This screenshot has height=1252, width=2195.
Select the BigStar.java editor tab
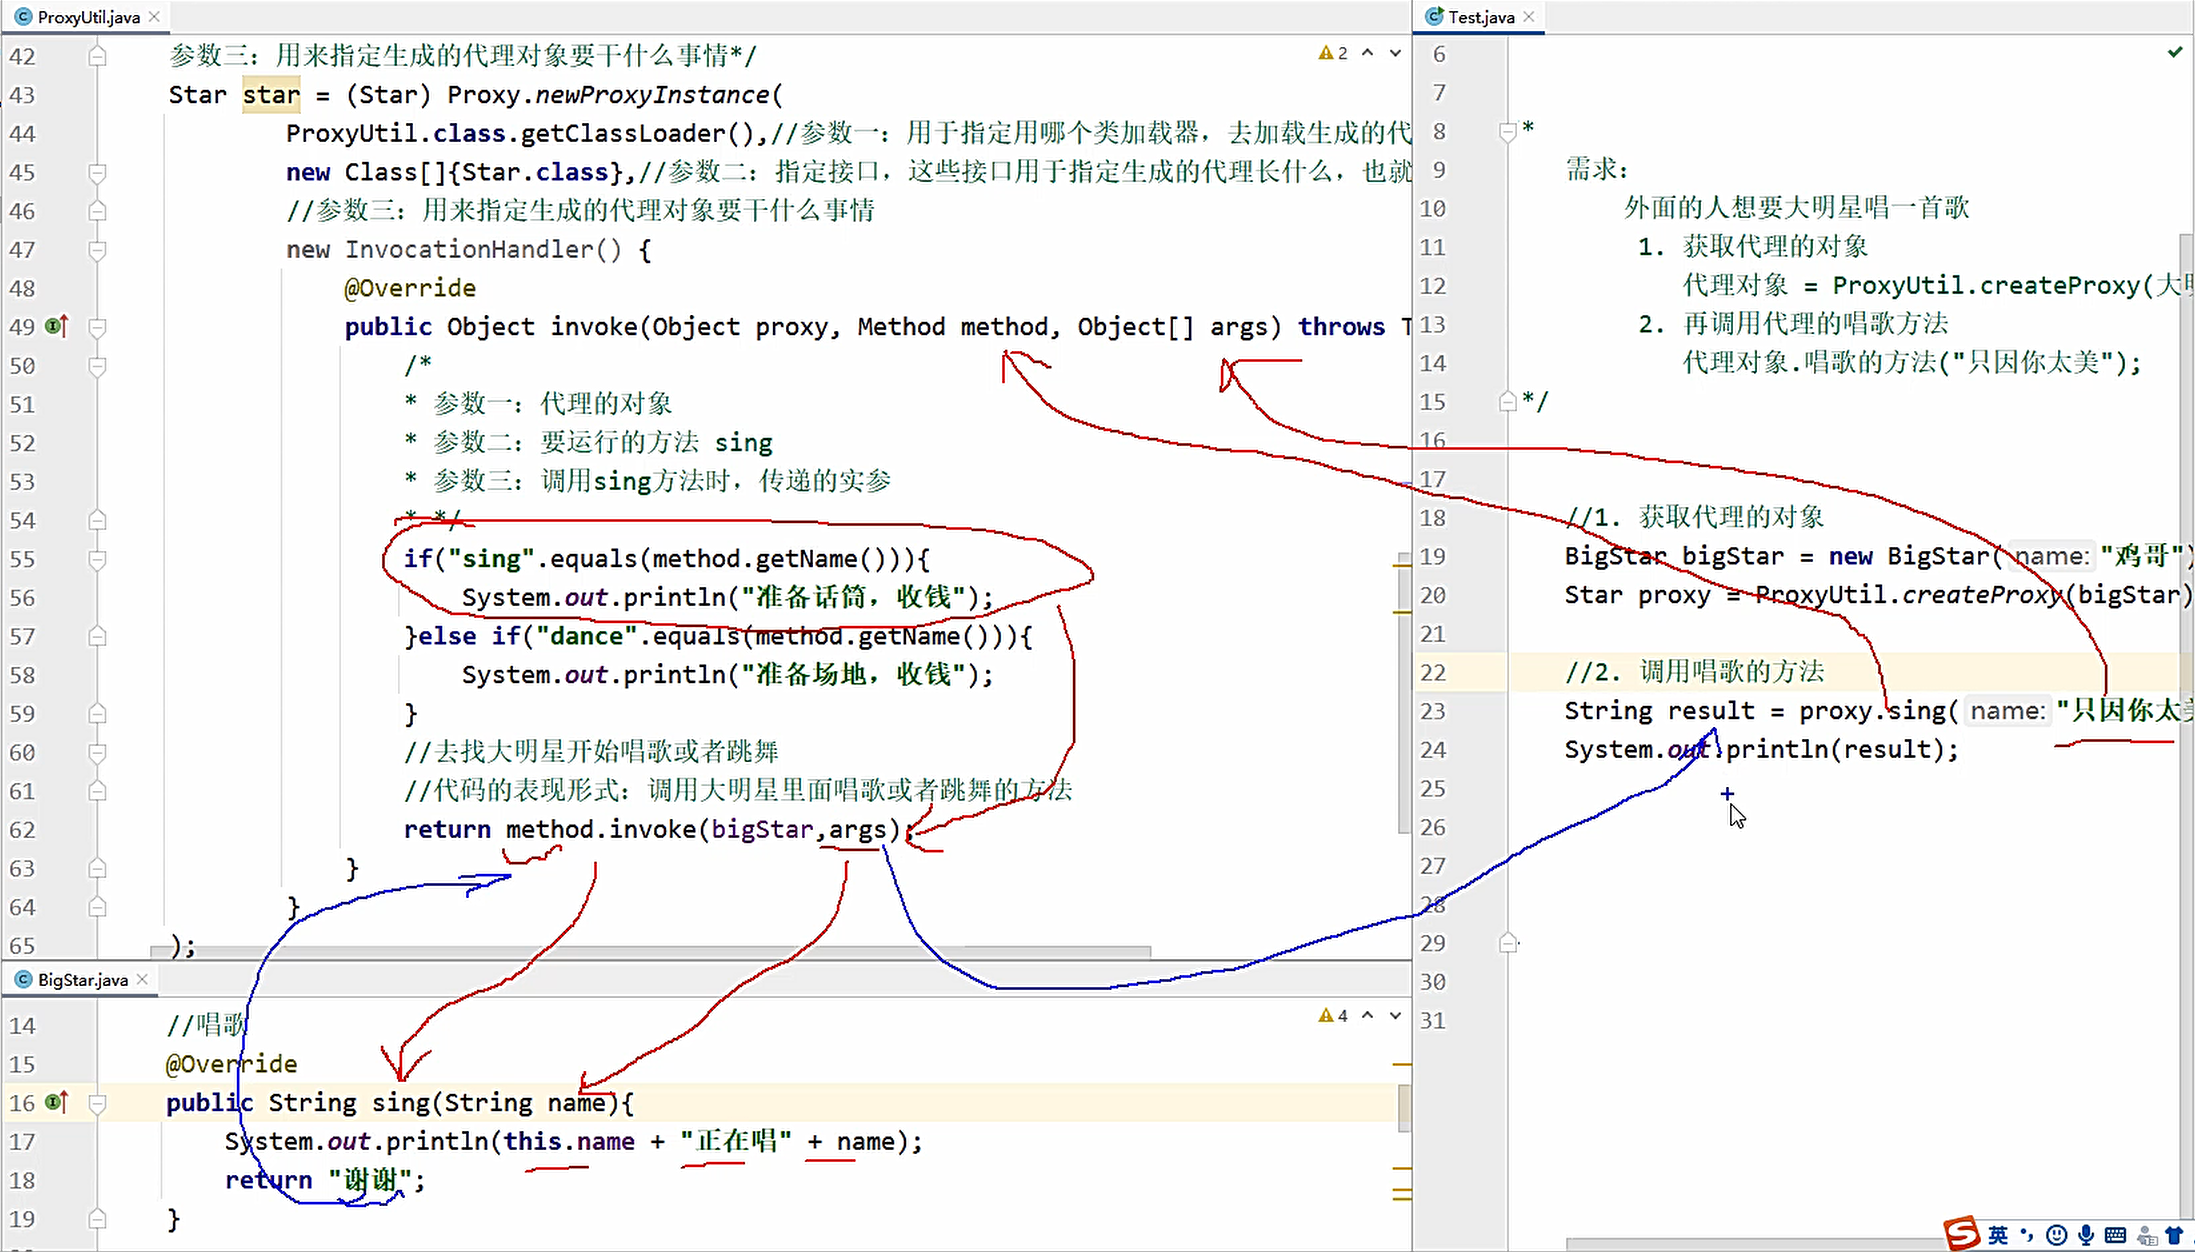[82, 980]
